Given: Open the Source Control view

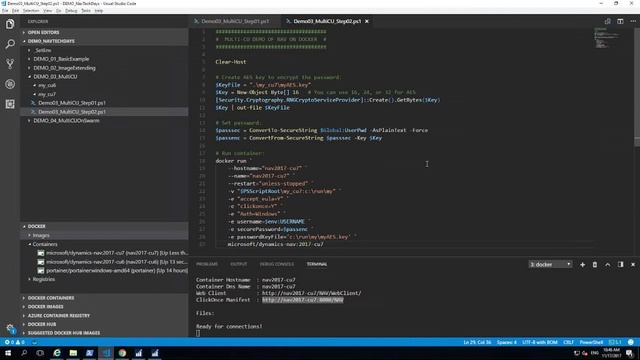Looking at the screenshot, I should [x=10, y=64].
